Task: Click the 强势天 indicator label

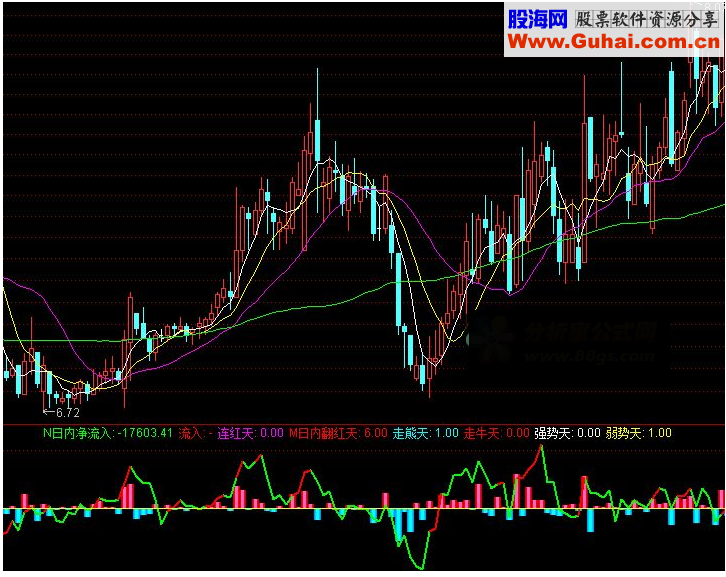Action: (x=554, y=433)
